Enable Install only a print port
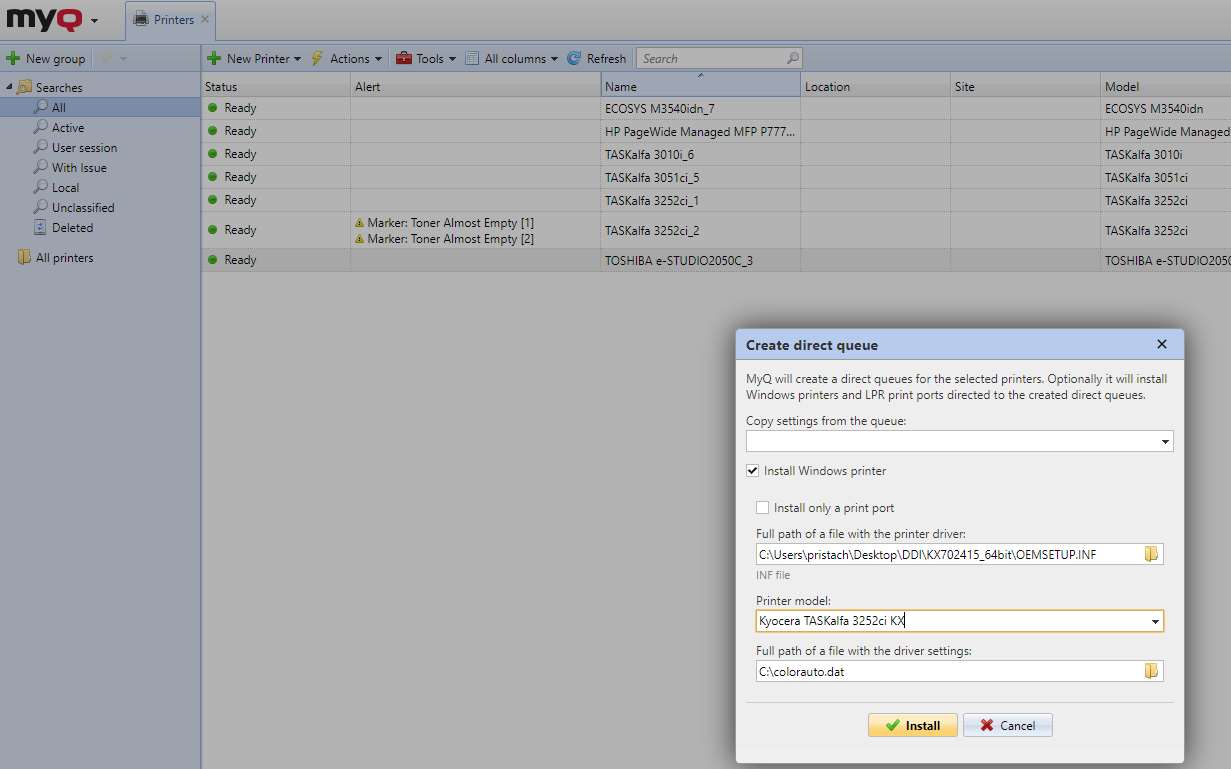 pyautogui.click(x=763, y=508)
